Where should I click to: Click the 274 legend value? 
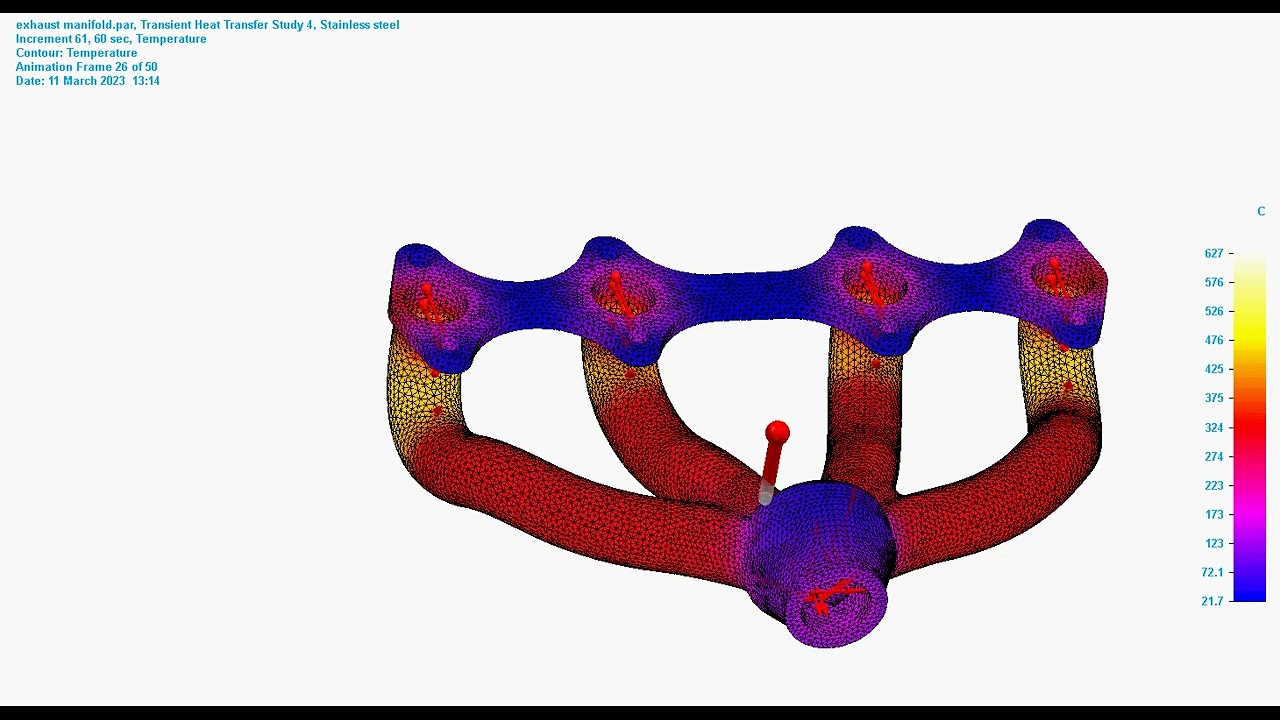pos(1214,457)
